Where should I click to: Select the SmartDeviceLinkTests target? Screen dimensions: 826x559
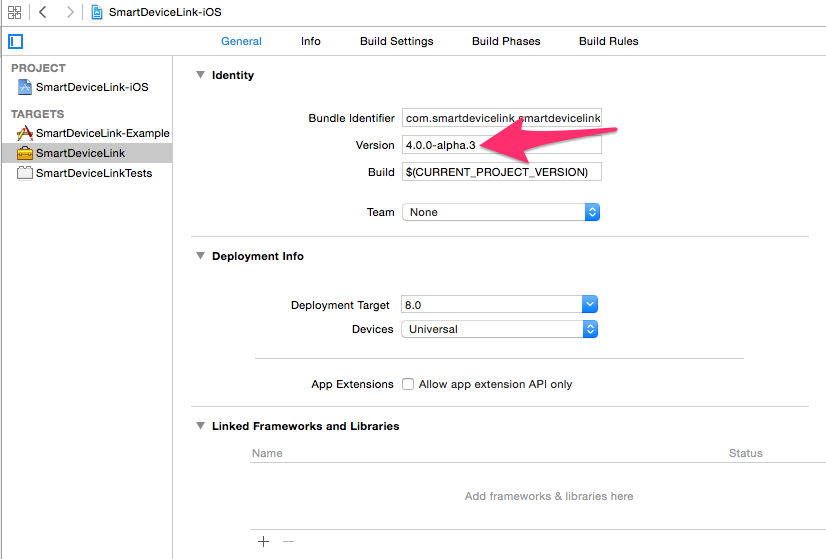point(87,173)
